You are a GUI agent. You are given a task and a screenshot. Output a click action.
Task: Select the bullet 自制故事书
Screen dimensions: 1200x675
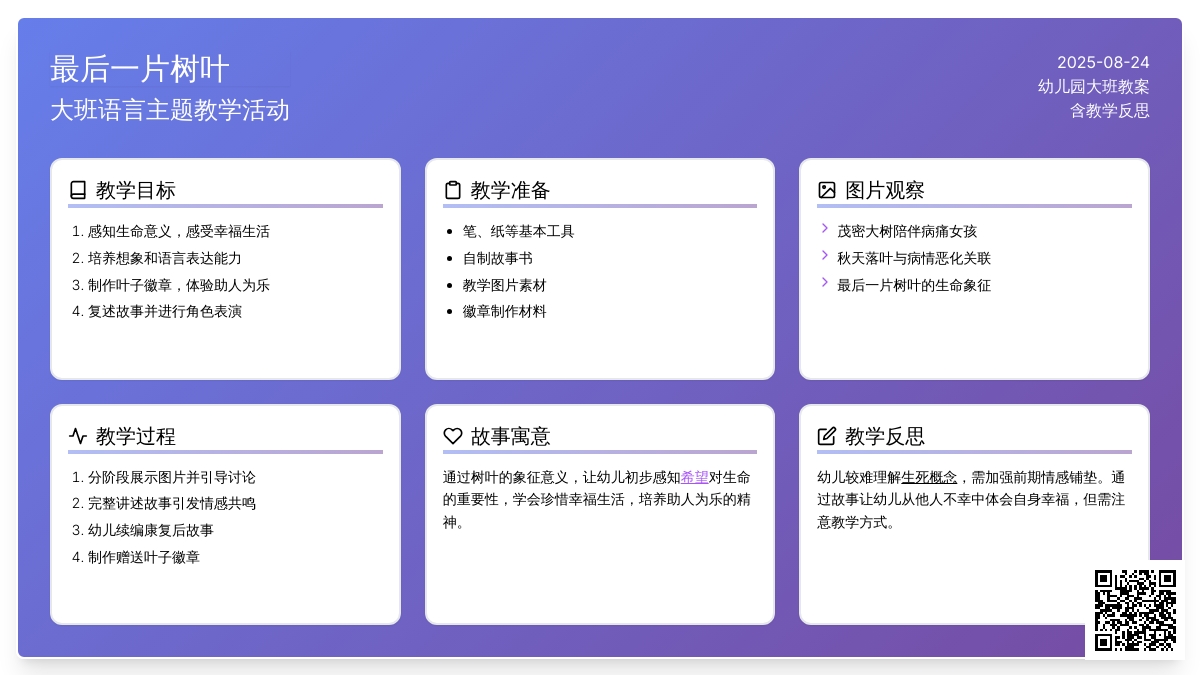point(497,258)
